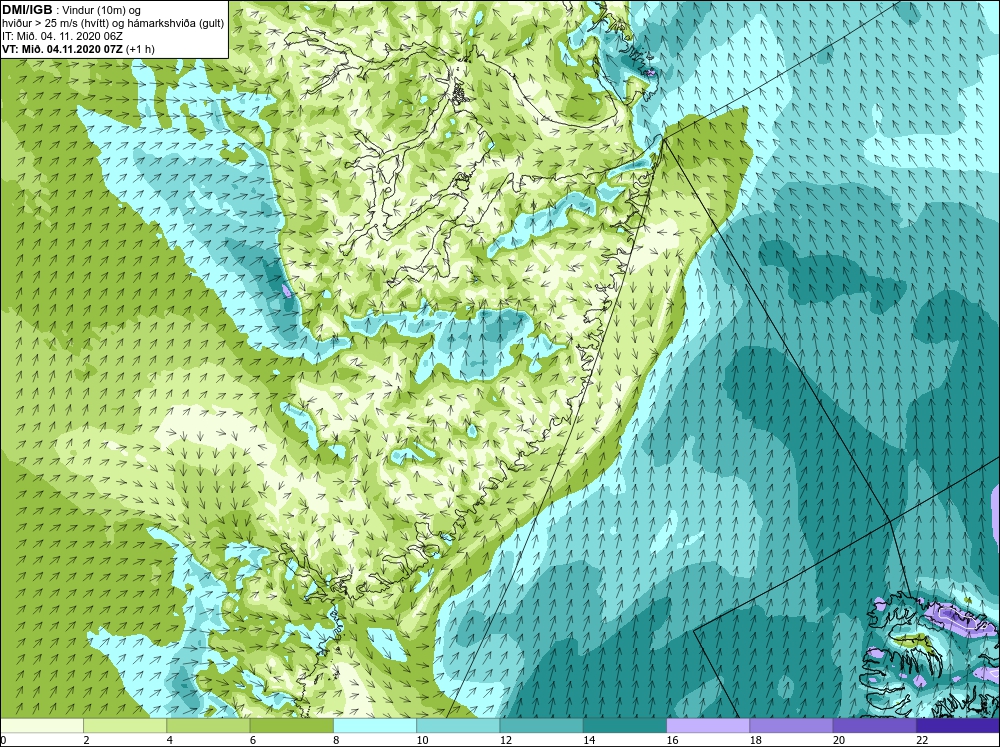Click the legend tick label '22'
Viewport: 1000px width, 747px height.
[x=922, y=740]
